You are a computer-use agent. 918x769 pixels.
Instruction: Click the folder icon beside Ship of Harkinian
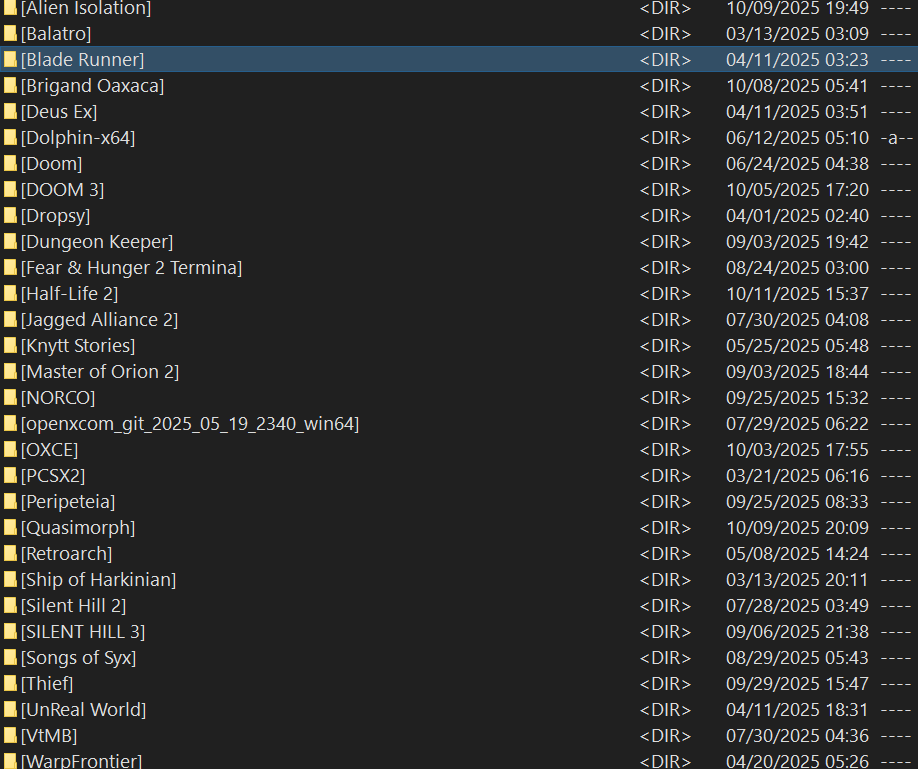point(10,579)
